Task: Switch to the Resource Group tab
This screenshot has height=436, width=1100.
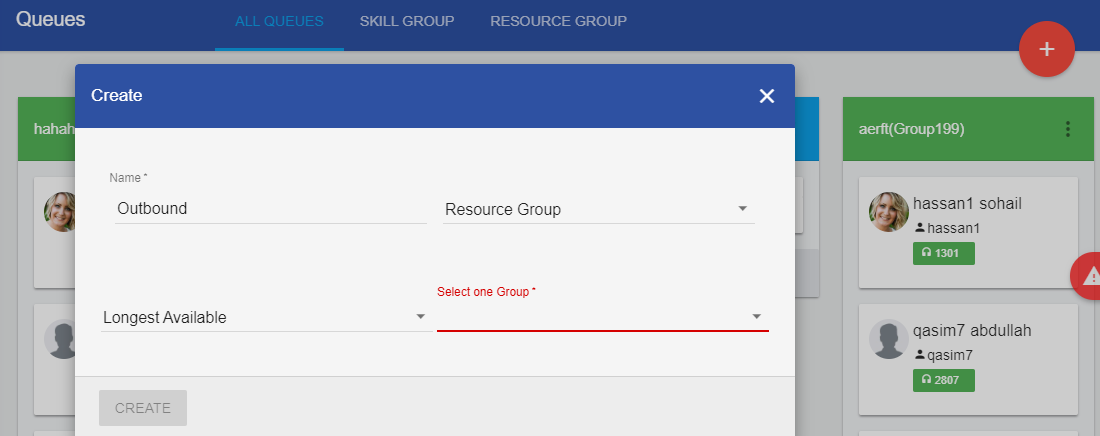Action: [x=558, y=21]
